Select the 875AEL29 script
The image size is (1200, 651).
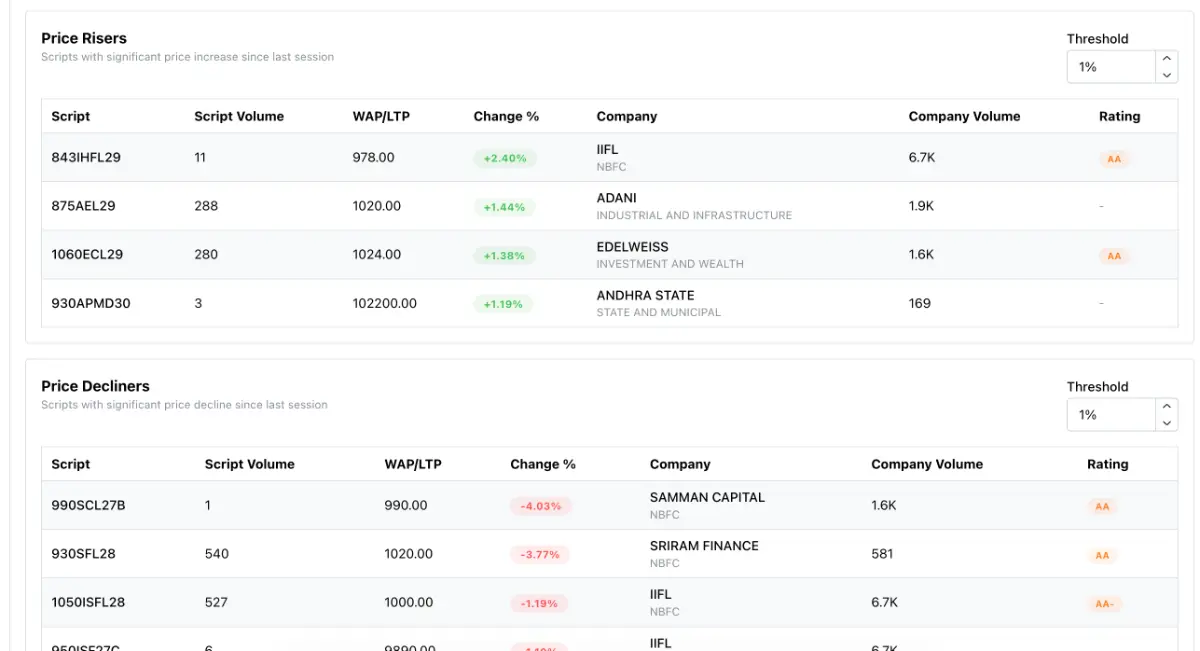pyautogui.click(x=83, y=206)
